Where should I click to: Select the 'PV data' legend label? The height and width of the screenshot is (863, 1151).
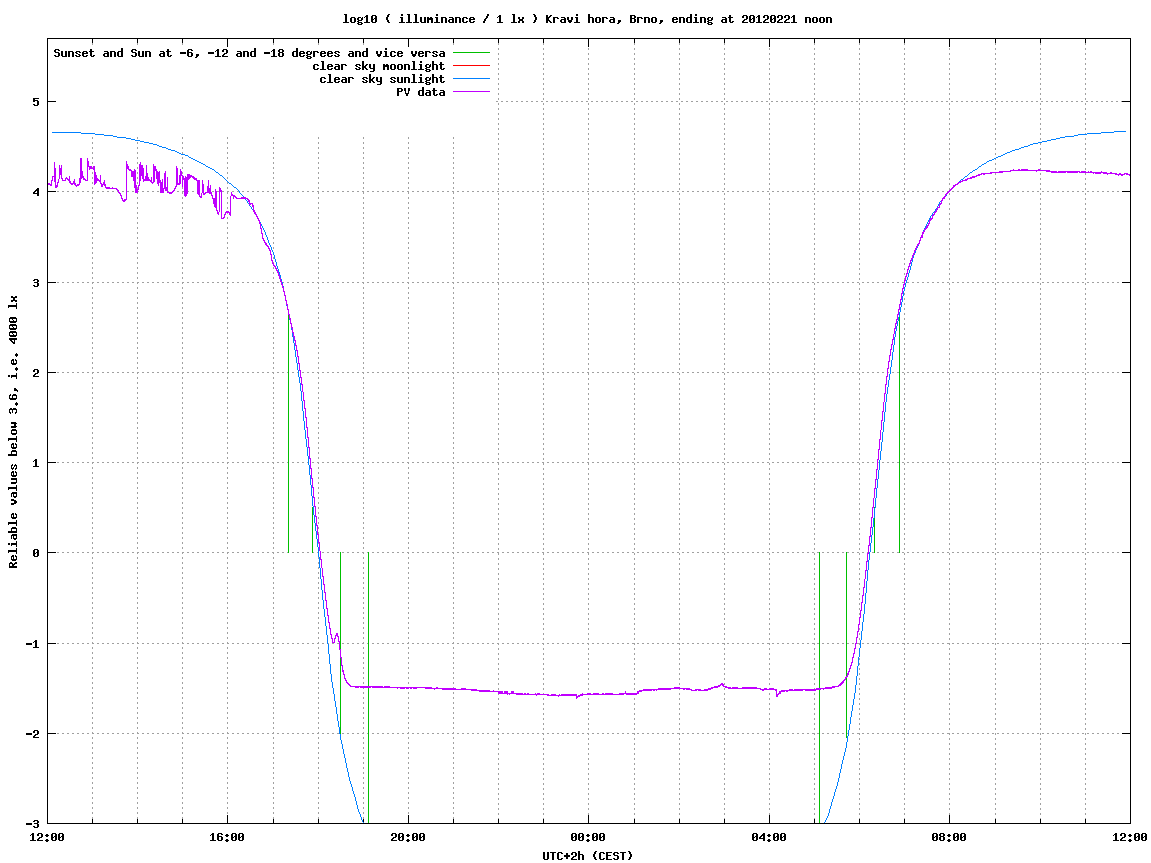(421, 92)
